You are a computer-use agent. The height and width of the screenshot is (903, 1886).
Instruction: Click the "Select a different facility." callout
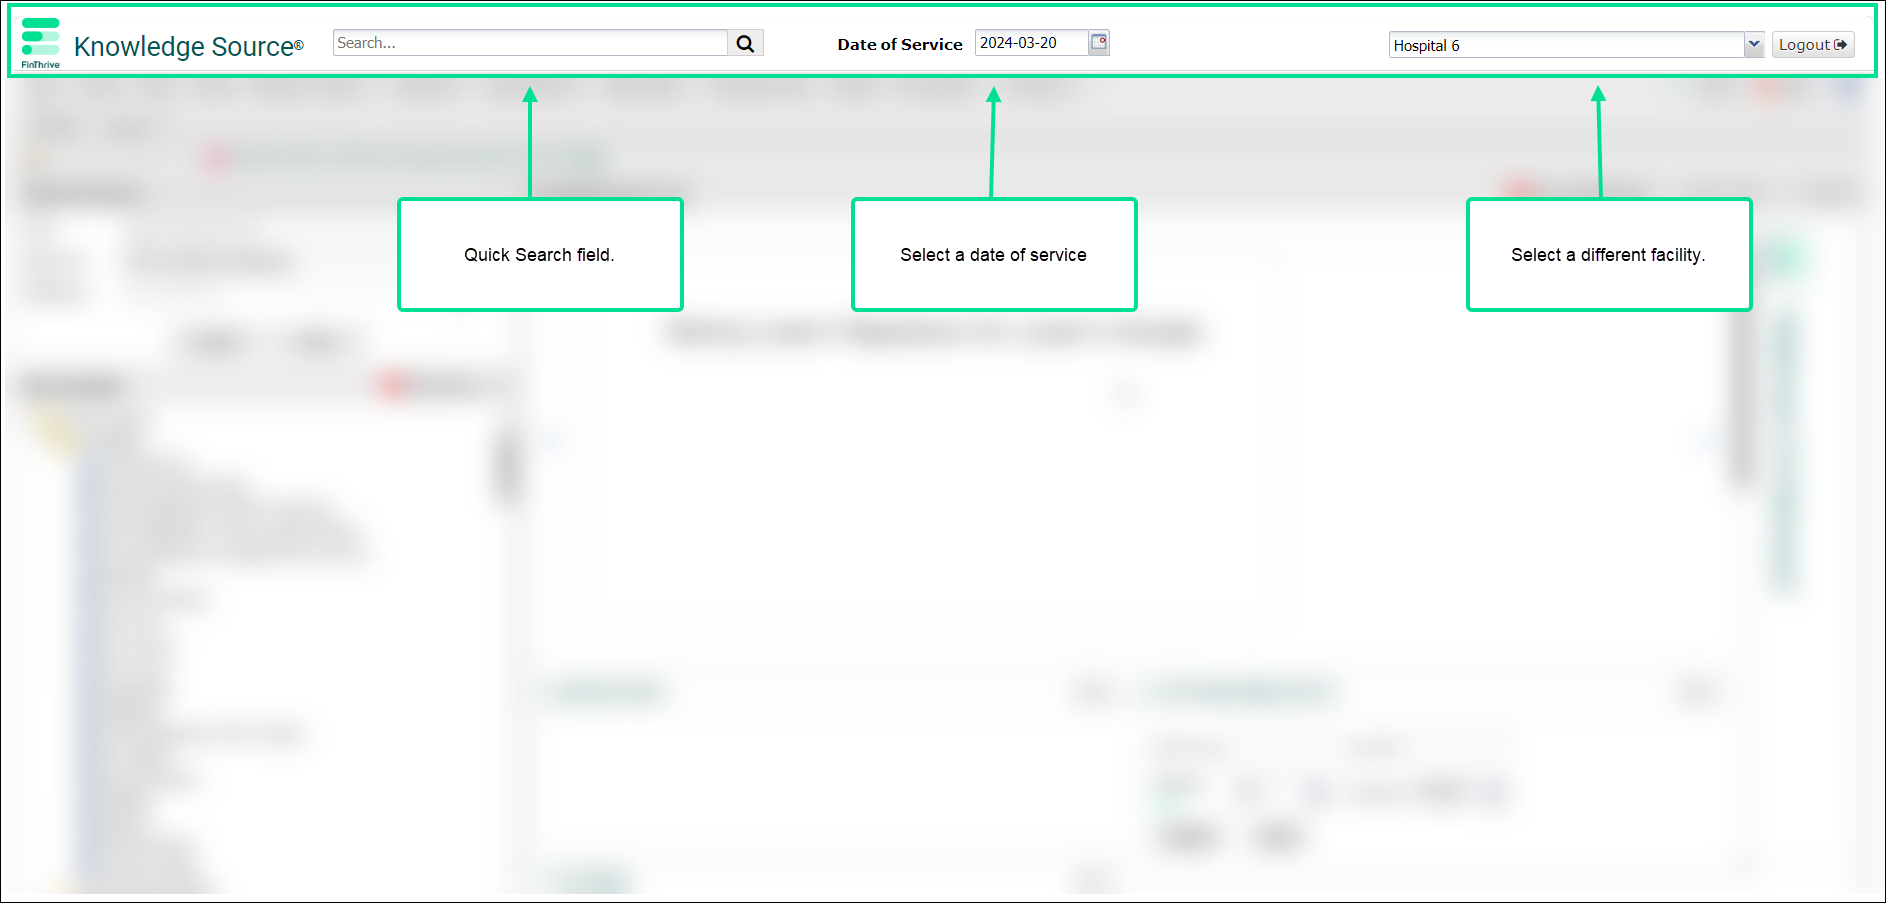coord(1608,255)
